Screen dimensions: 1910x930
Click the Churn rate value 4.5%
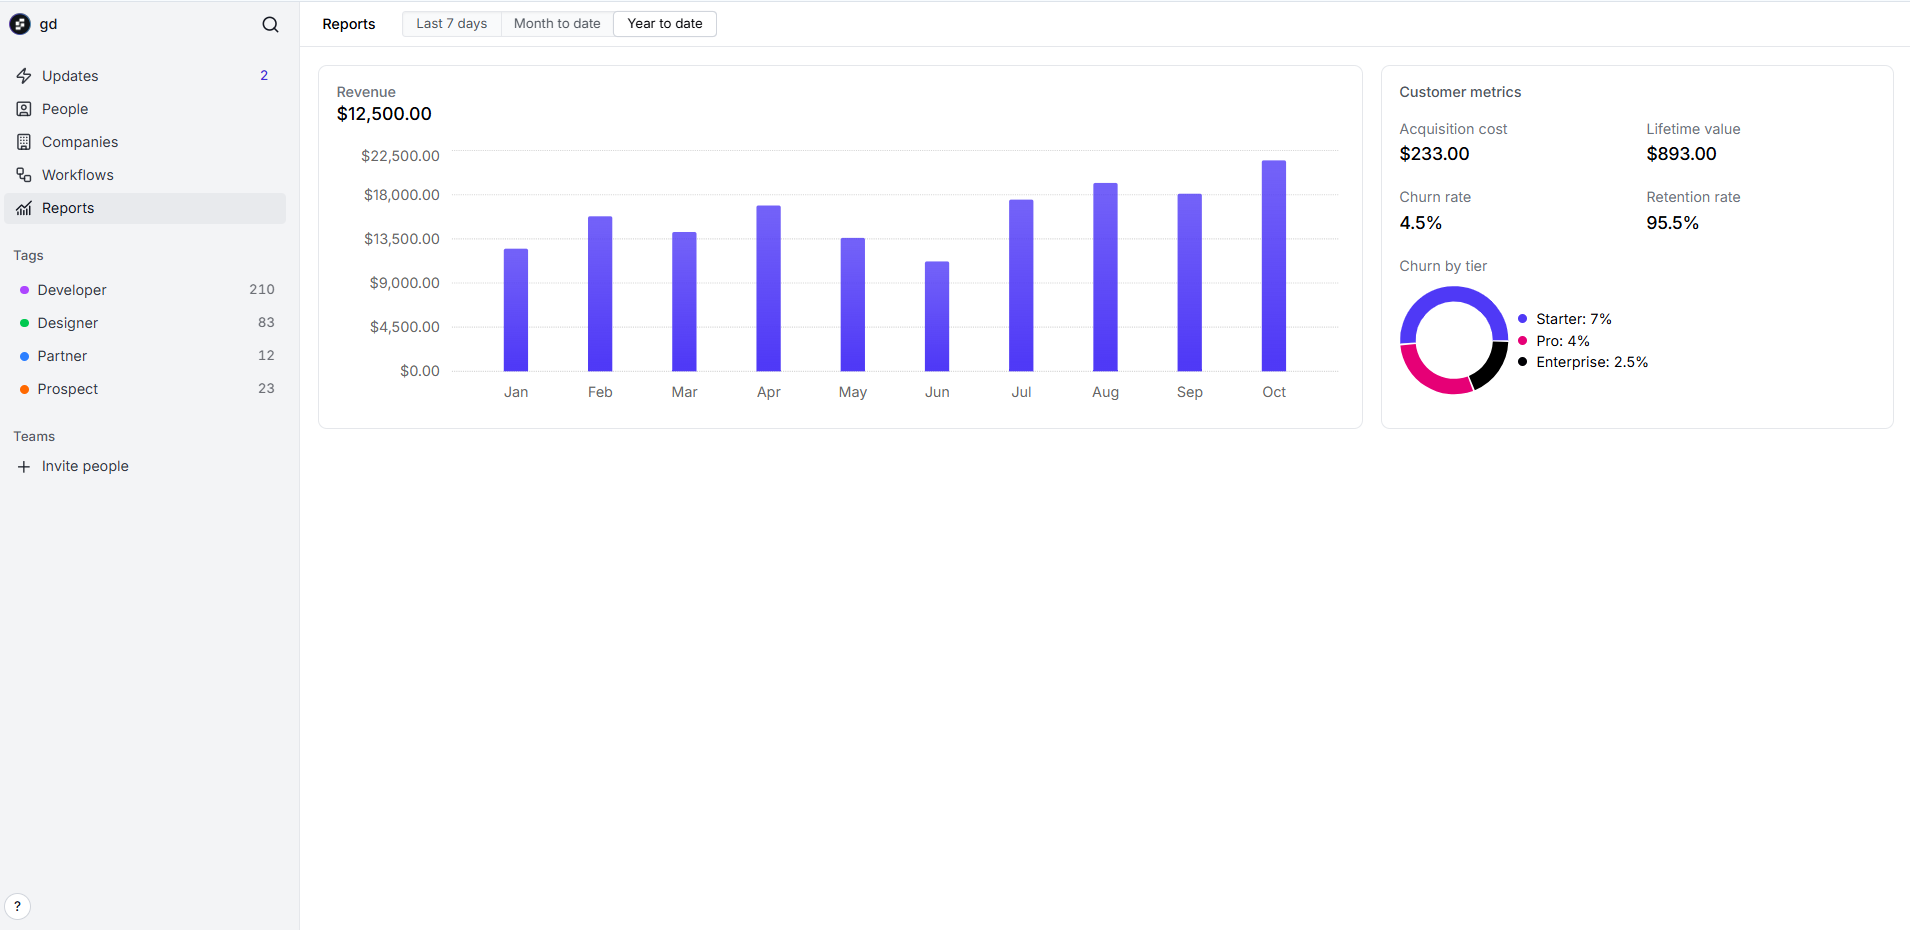coord(1420,223)
